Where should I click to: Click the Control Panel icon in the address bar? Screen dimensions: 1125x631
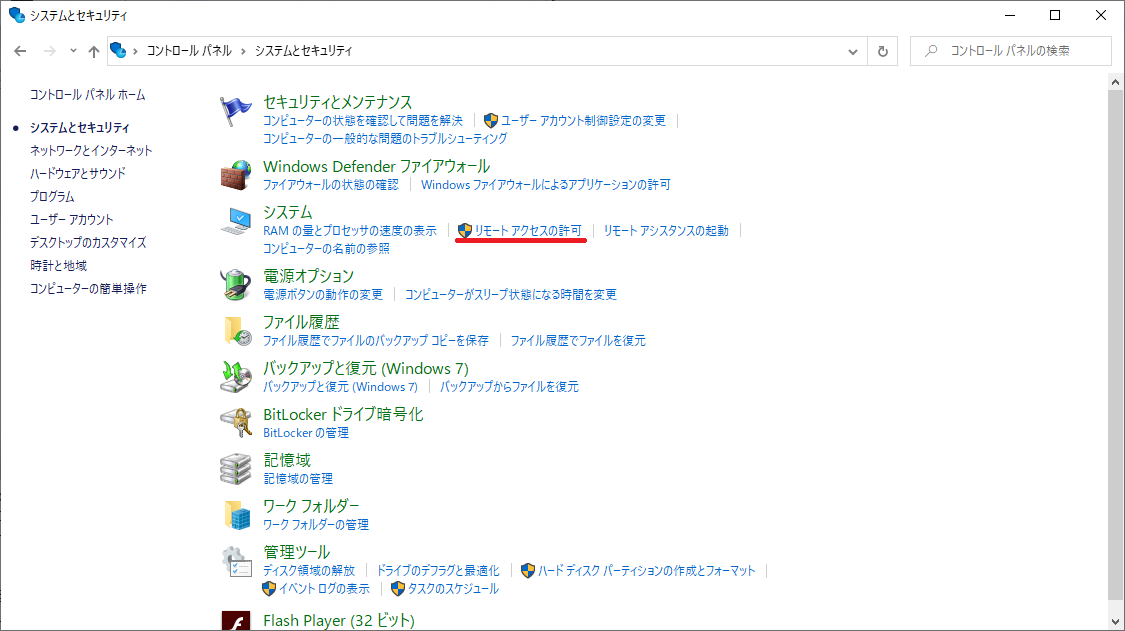click(118, 50)
